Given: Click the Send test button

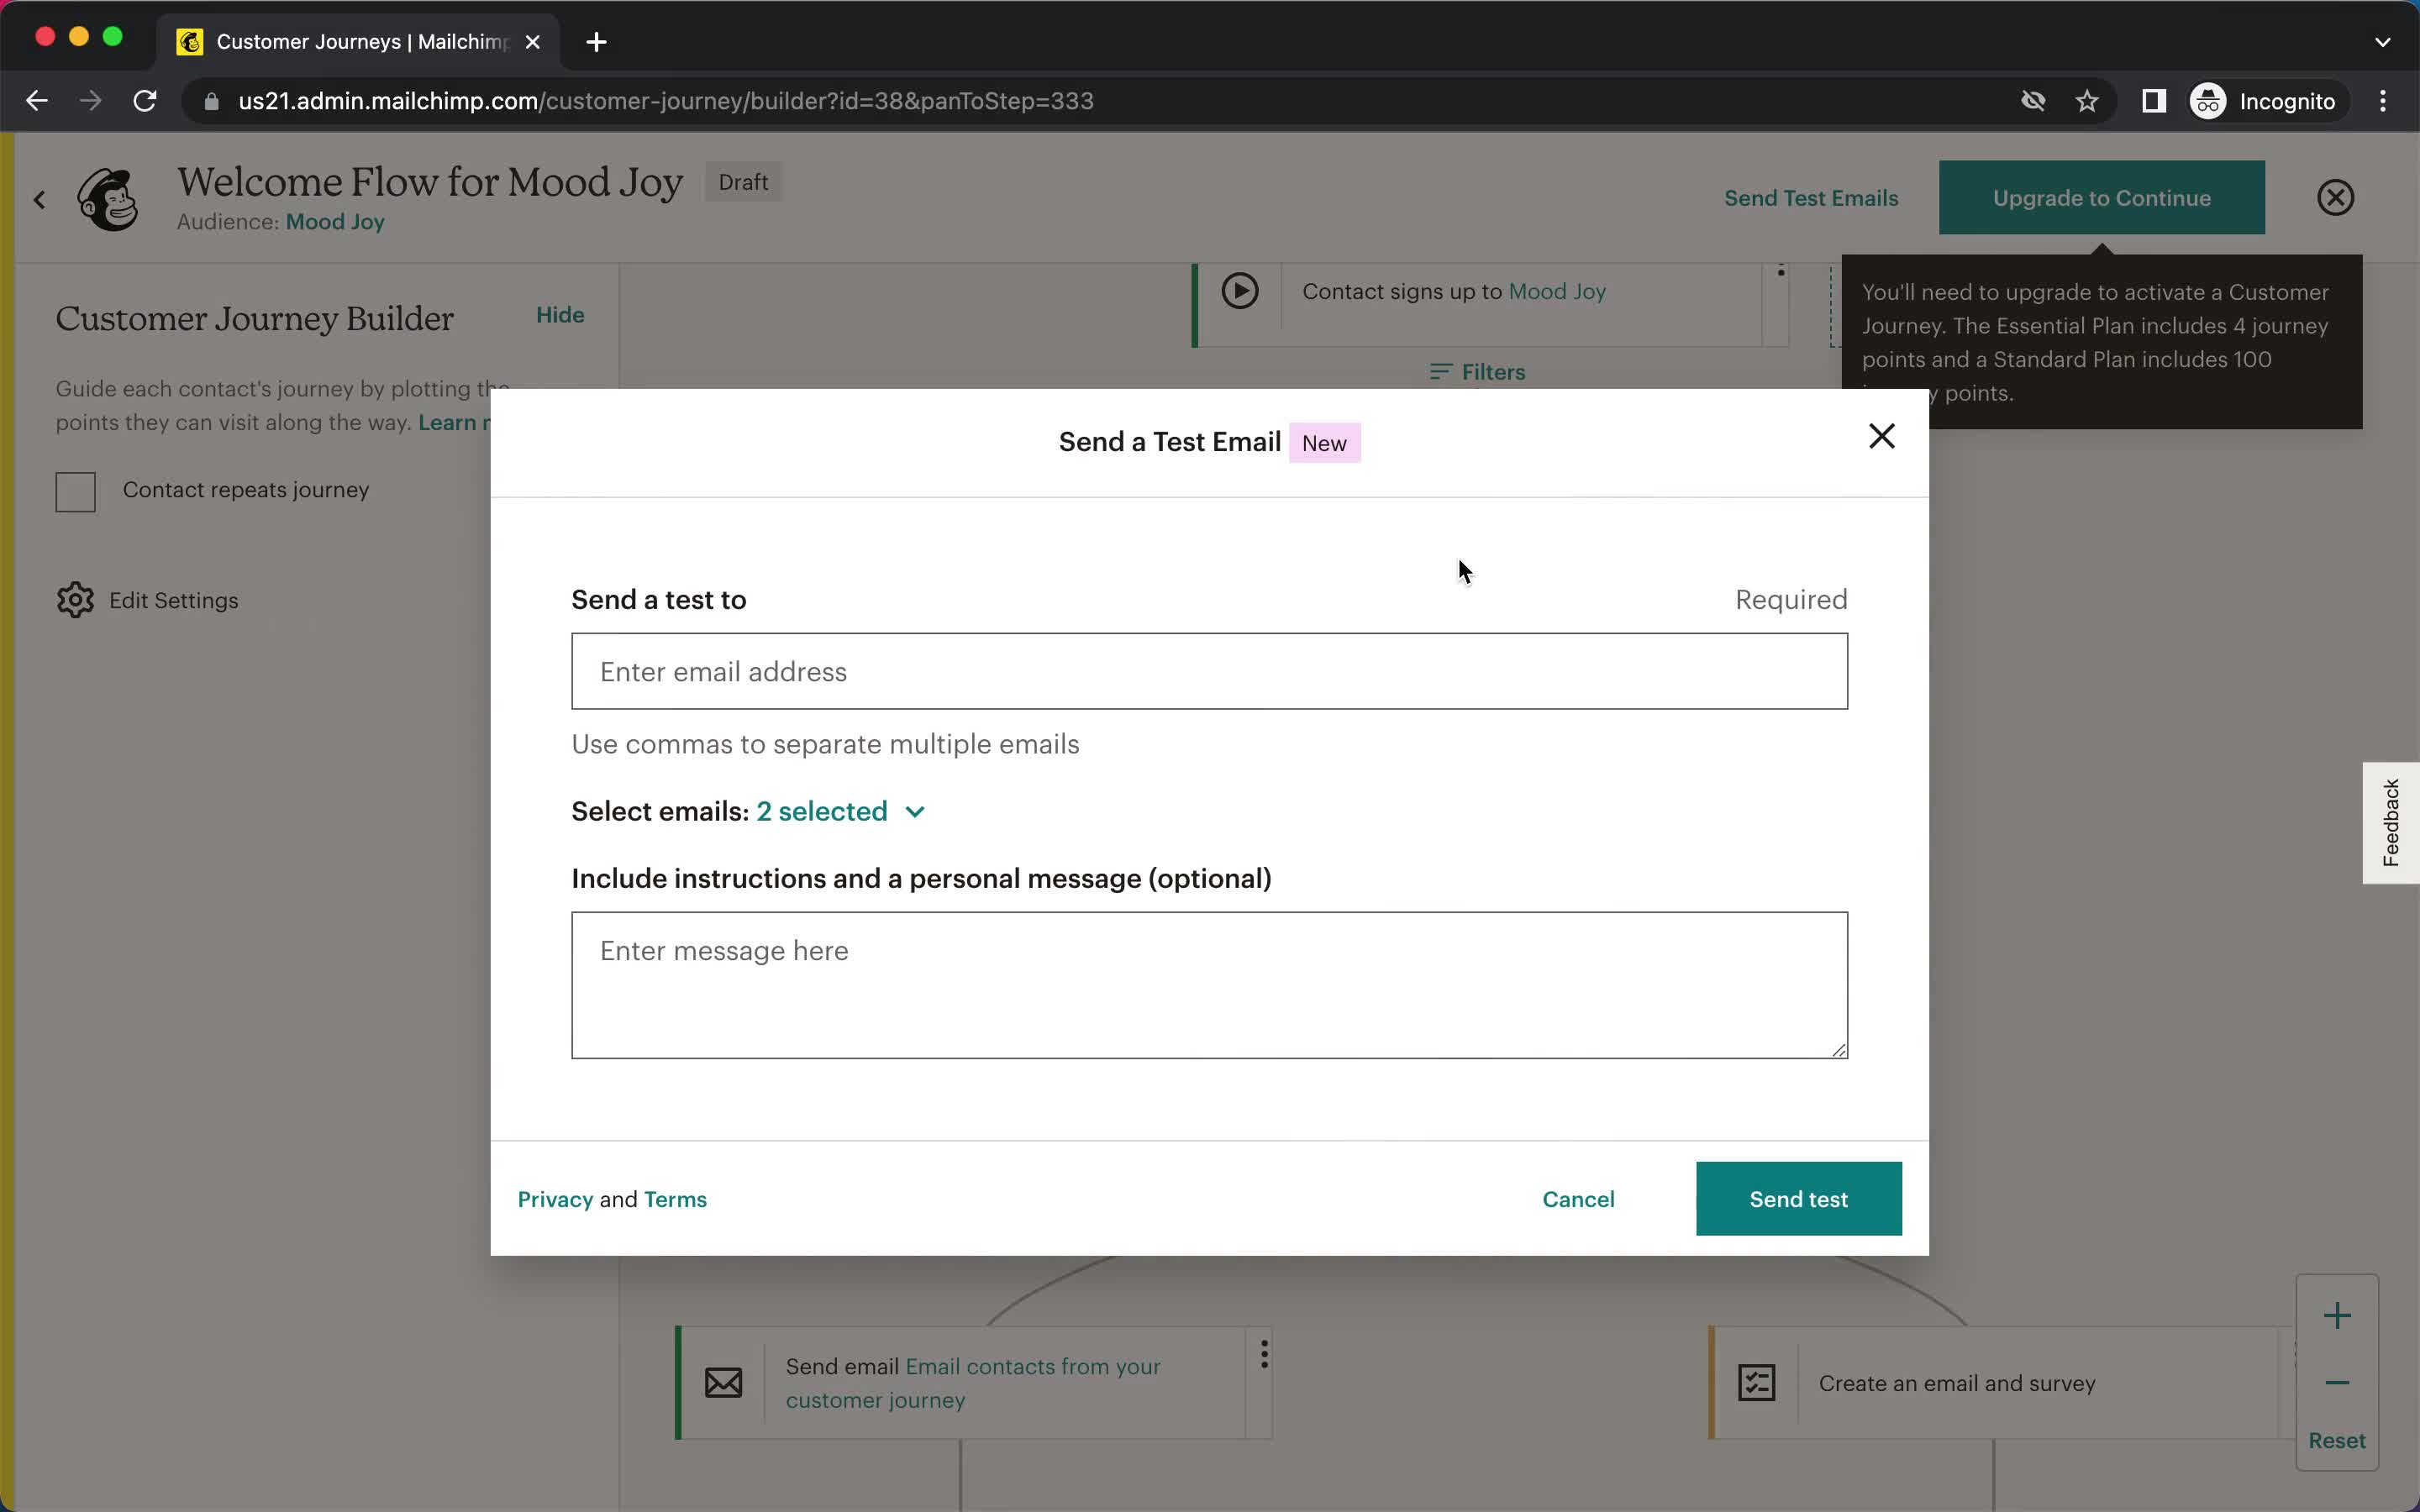Looking at the screenshot, I should pyautogui.click(x=1798, y=1199).
